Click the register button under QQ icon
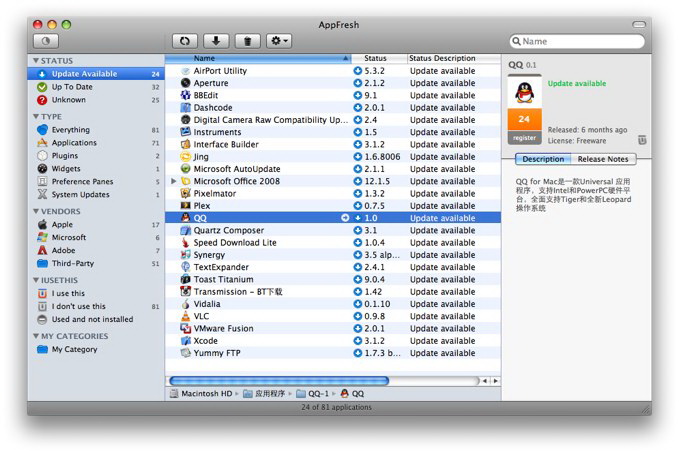This screenshot has width=679, height=453. pyautogui.click(x=524, y=138)
